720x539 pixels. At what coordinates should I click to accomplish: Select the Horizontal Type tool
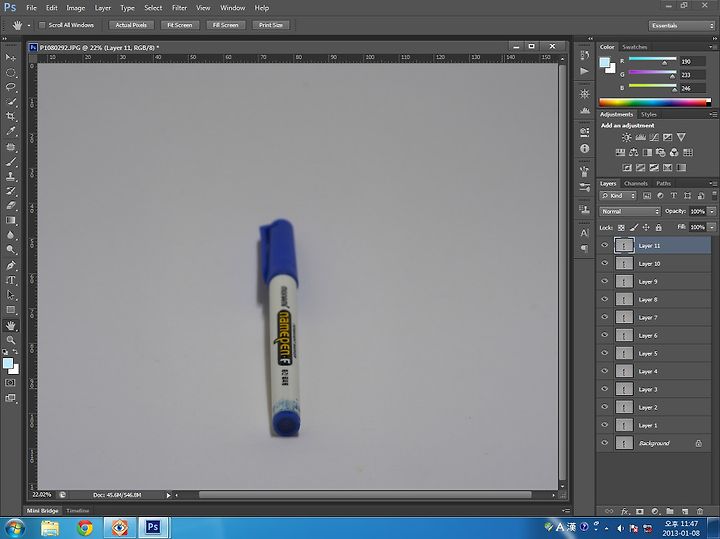tap(11, 280)
